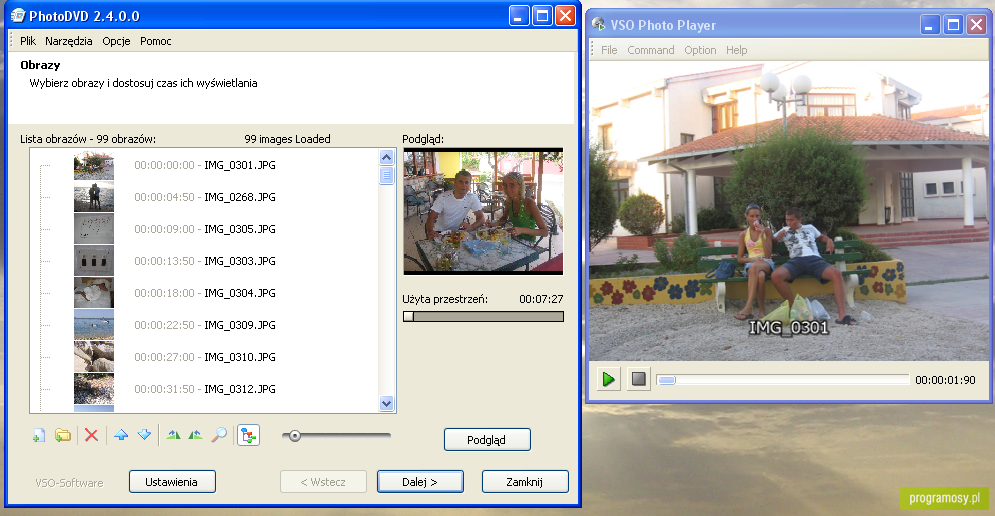Click the image list scrollbar thumb
The height and width of the screenshot is (516, 995).
[x=386, y=175]
